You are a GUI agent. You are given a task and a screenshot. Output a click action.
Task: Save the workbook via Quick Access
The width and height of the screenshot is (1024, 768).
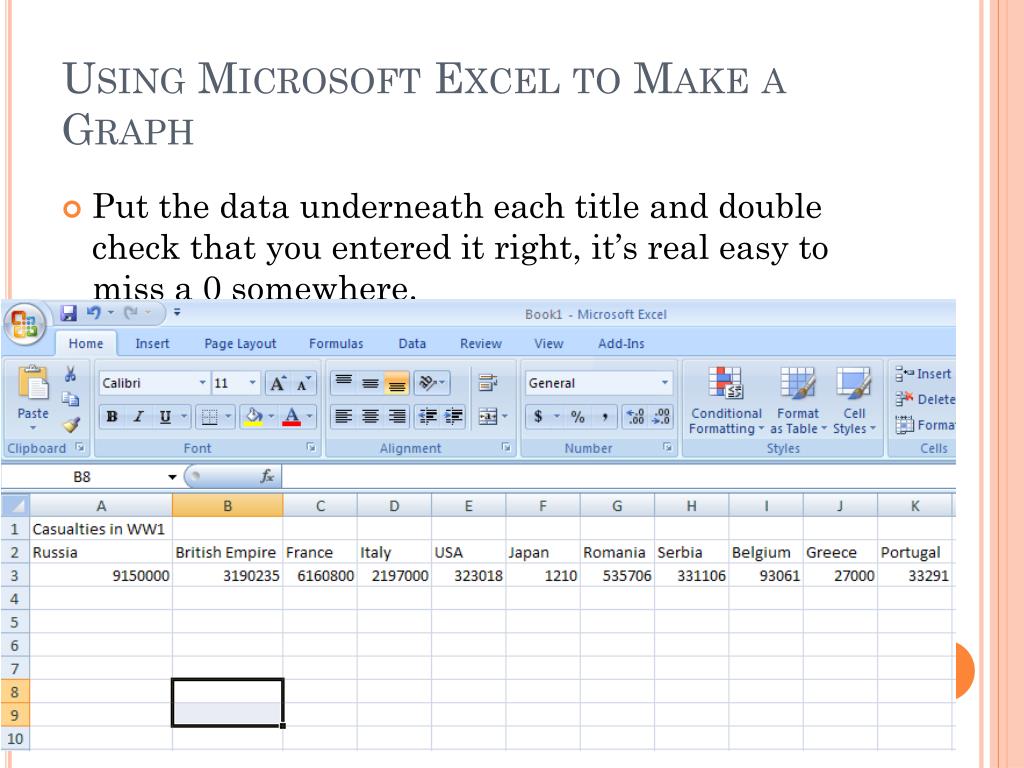point(69,313)
